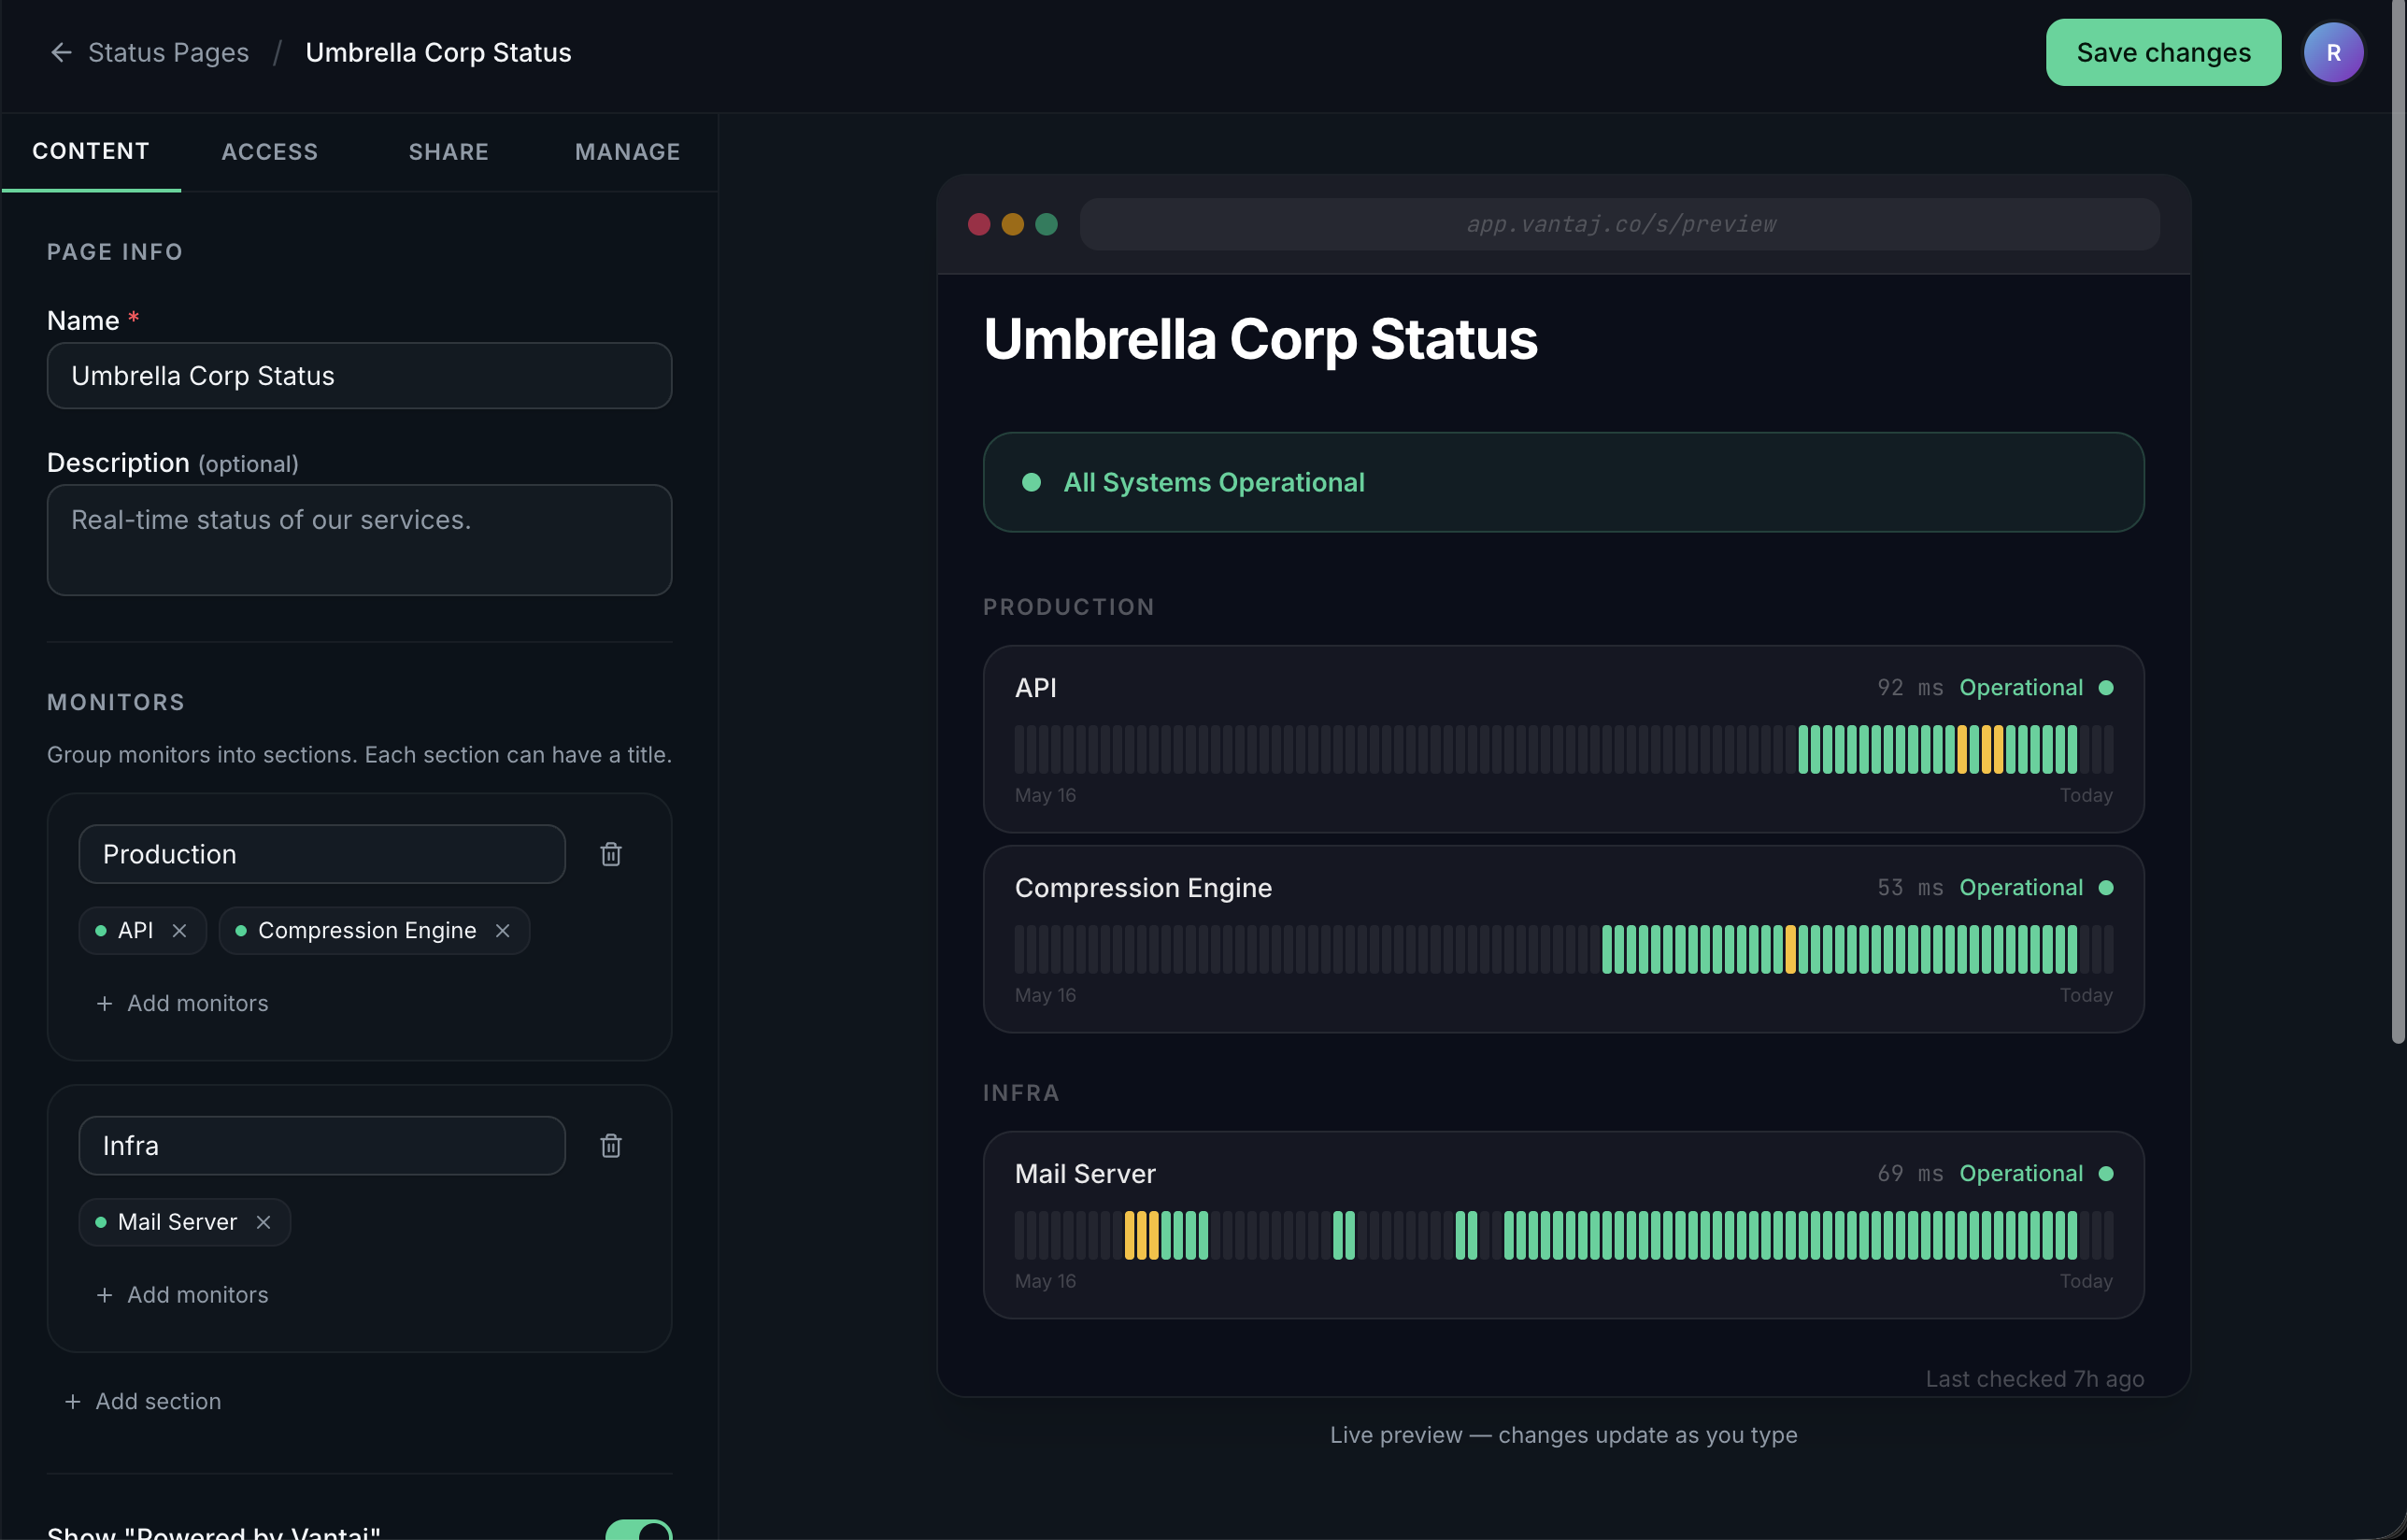Click the Compression Engine card title
This screenshot has height=1540, width=2407.
[x=1143, y=888]
